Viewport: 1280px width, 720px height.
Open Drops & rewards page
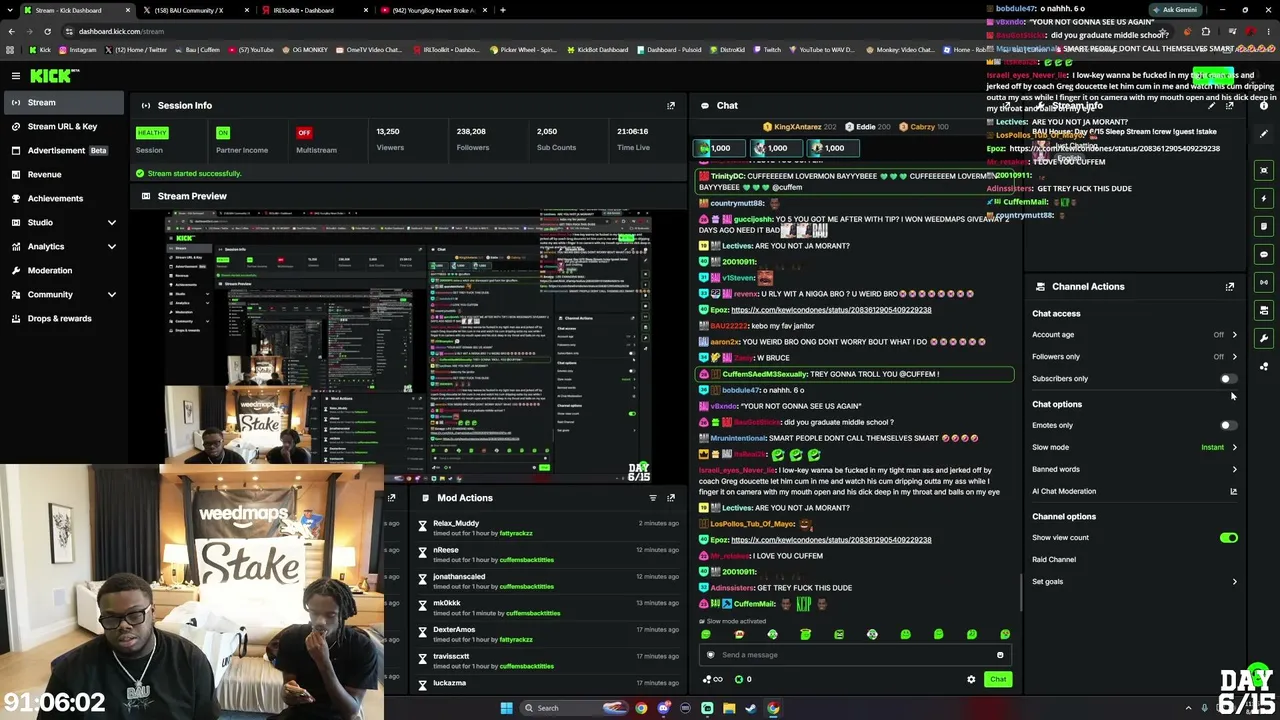coord(62,318)
